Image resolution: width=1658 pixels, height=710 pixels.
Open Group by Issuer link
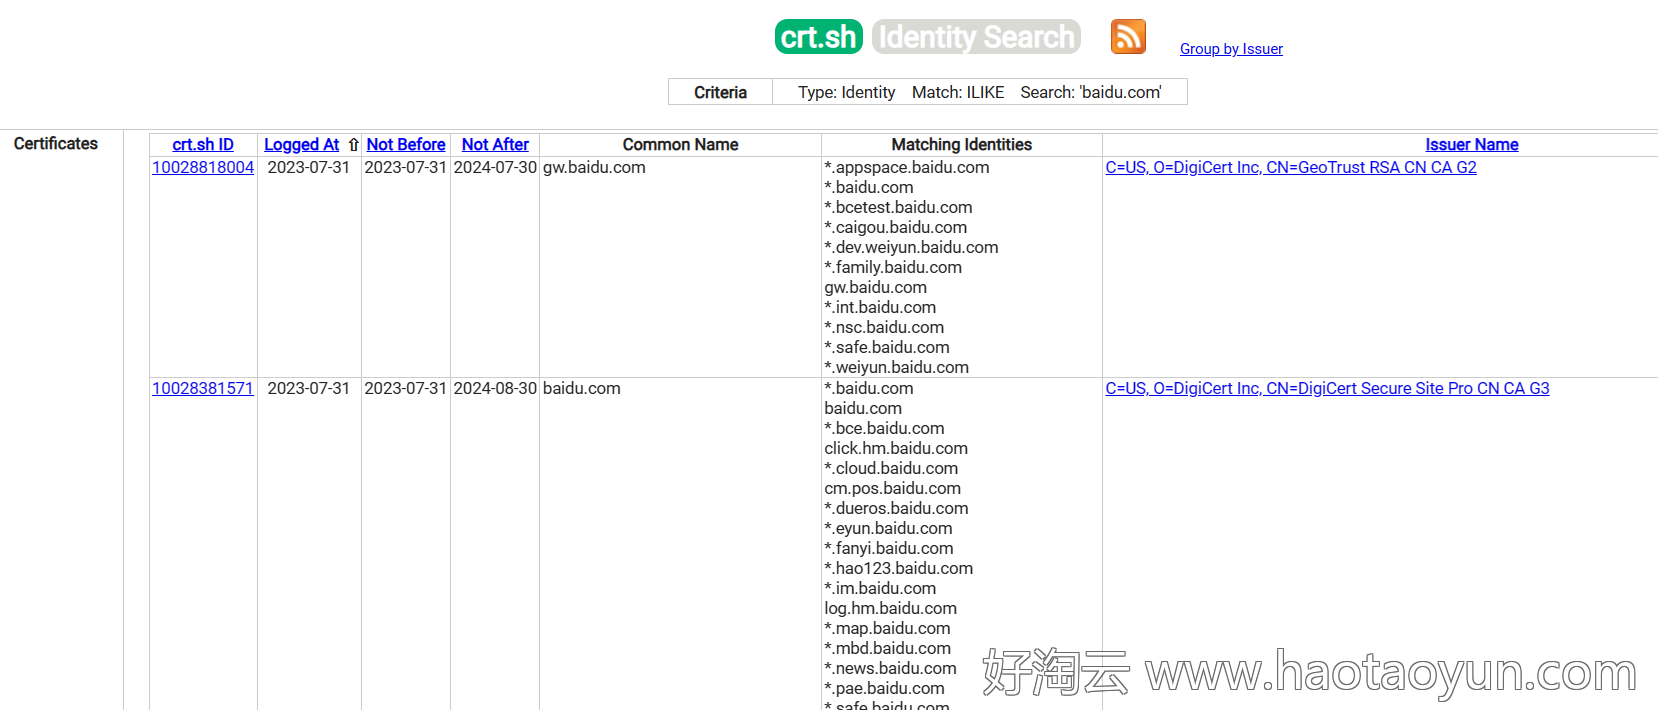[x=1231, y=49]
